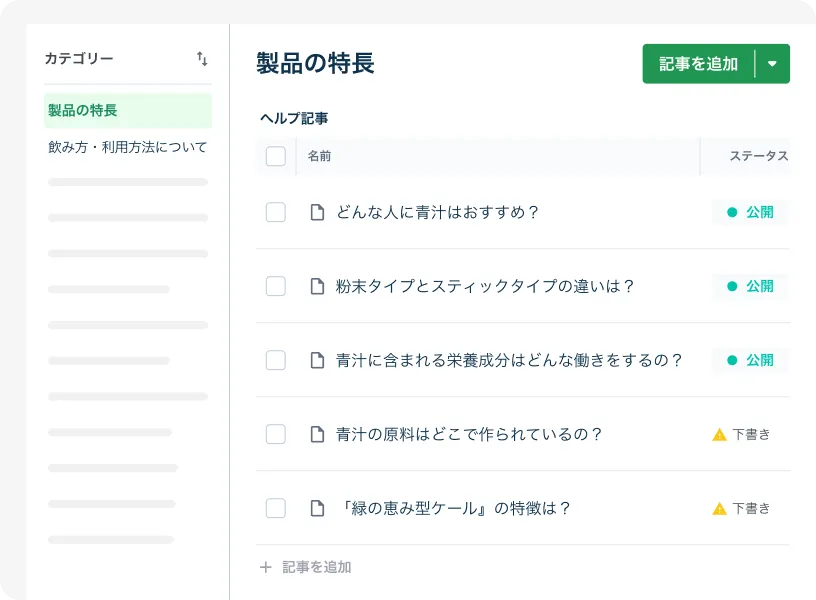The width and height of the screenshot is (816, 600).
Task: Click document icon beside 青汁の原料 article
Action: pyautogui.click(x=317, y=434)
